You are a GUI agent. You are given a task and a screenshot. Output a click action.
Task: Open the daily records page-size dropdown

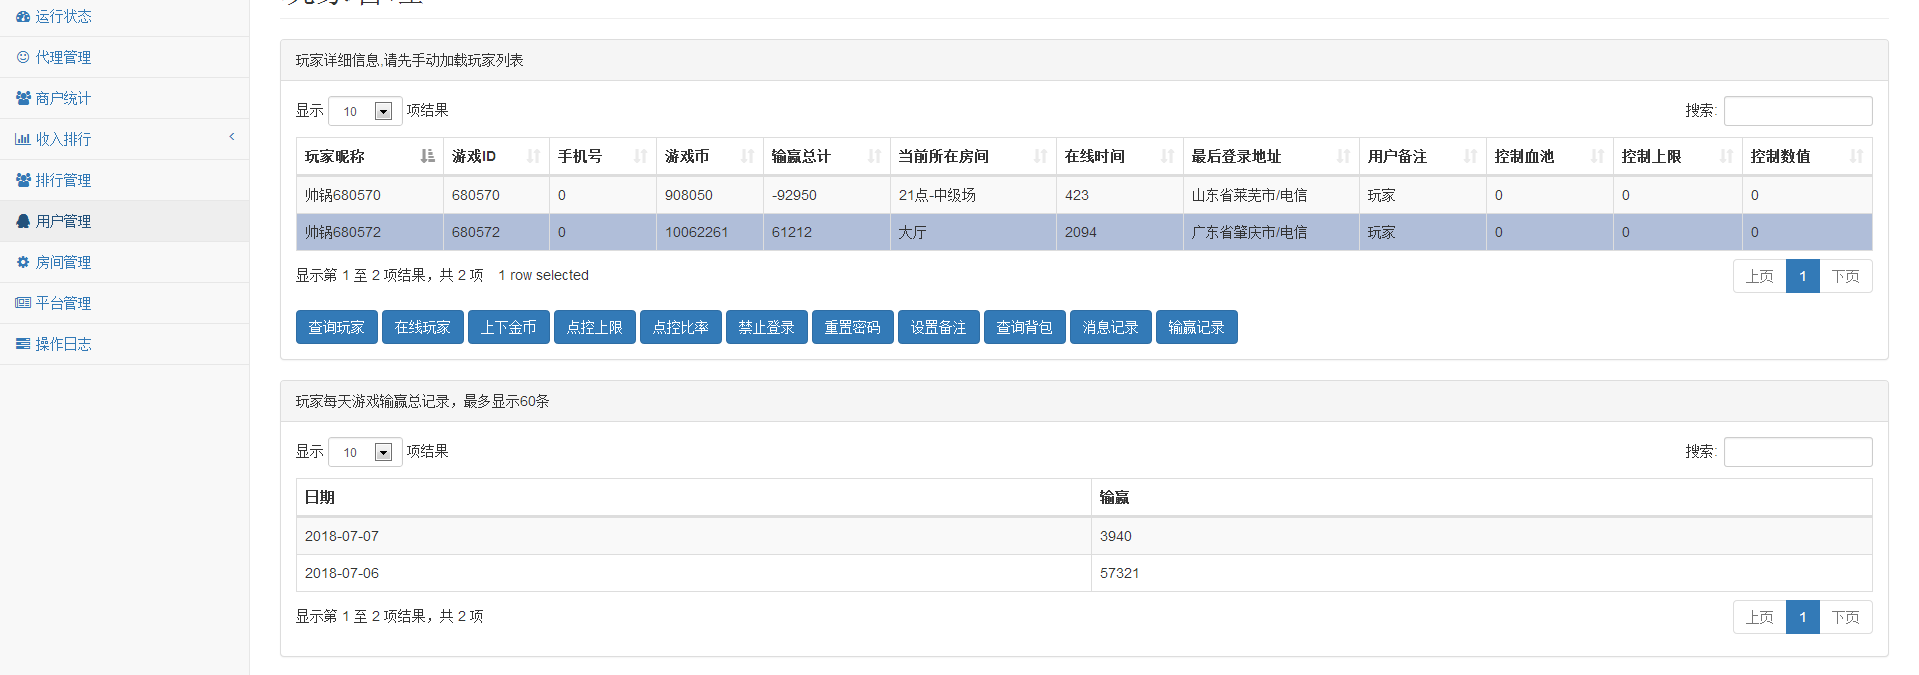click(x=365, y=452)
